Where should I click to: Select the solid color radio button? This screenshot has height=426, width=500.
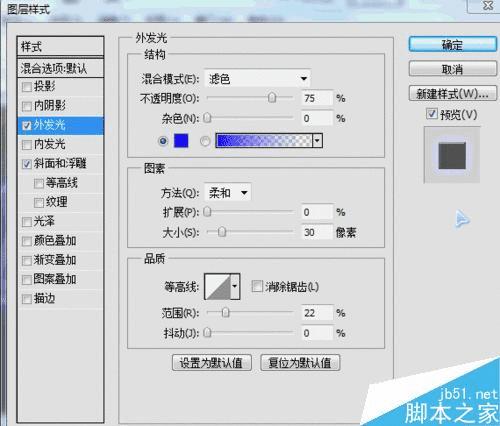point(163,141)
